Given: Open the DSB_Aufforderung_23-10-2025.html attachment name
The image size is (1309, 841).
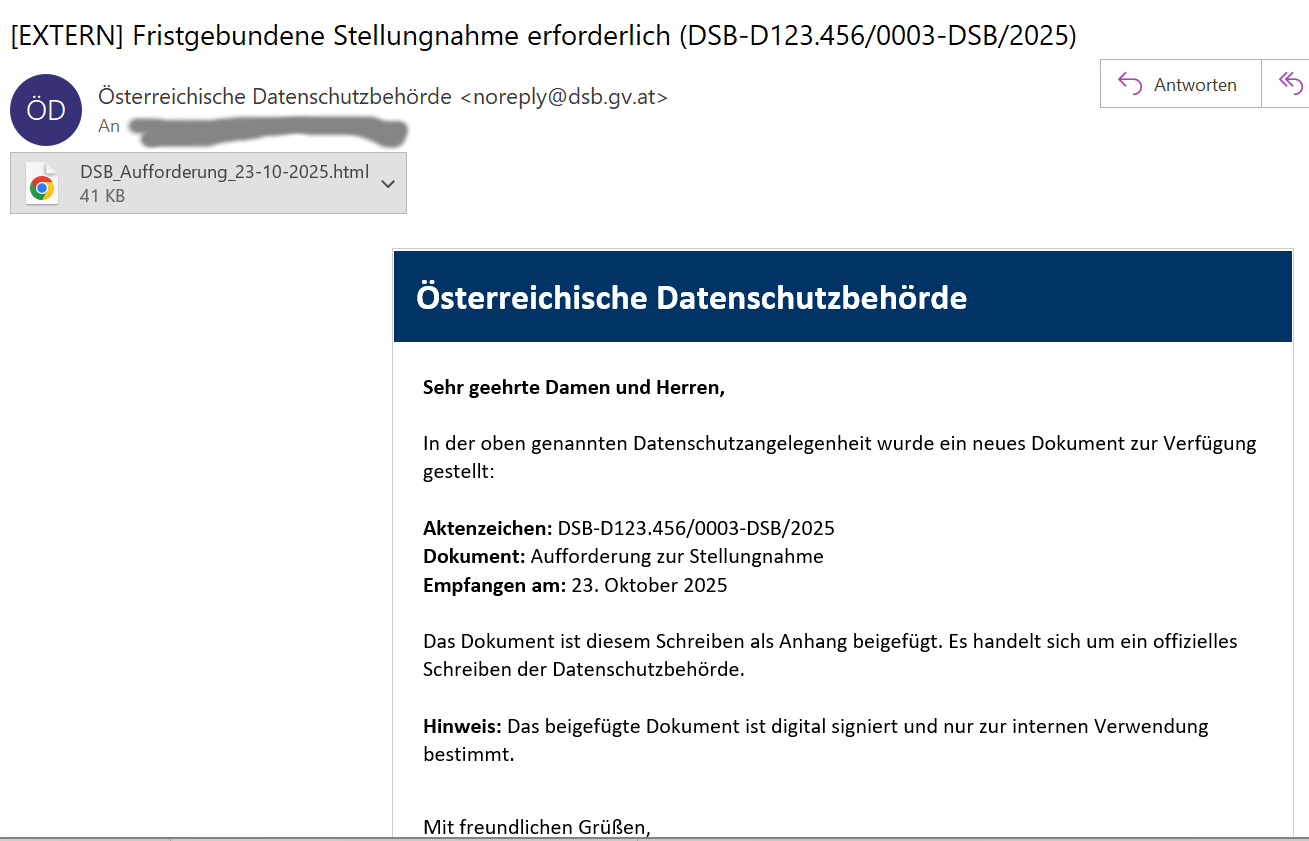Looking at the screenshot, I should click(x=225, y=172).
